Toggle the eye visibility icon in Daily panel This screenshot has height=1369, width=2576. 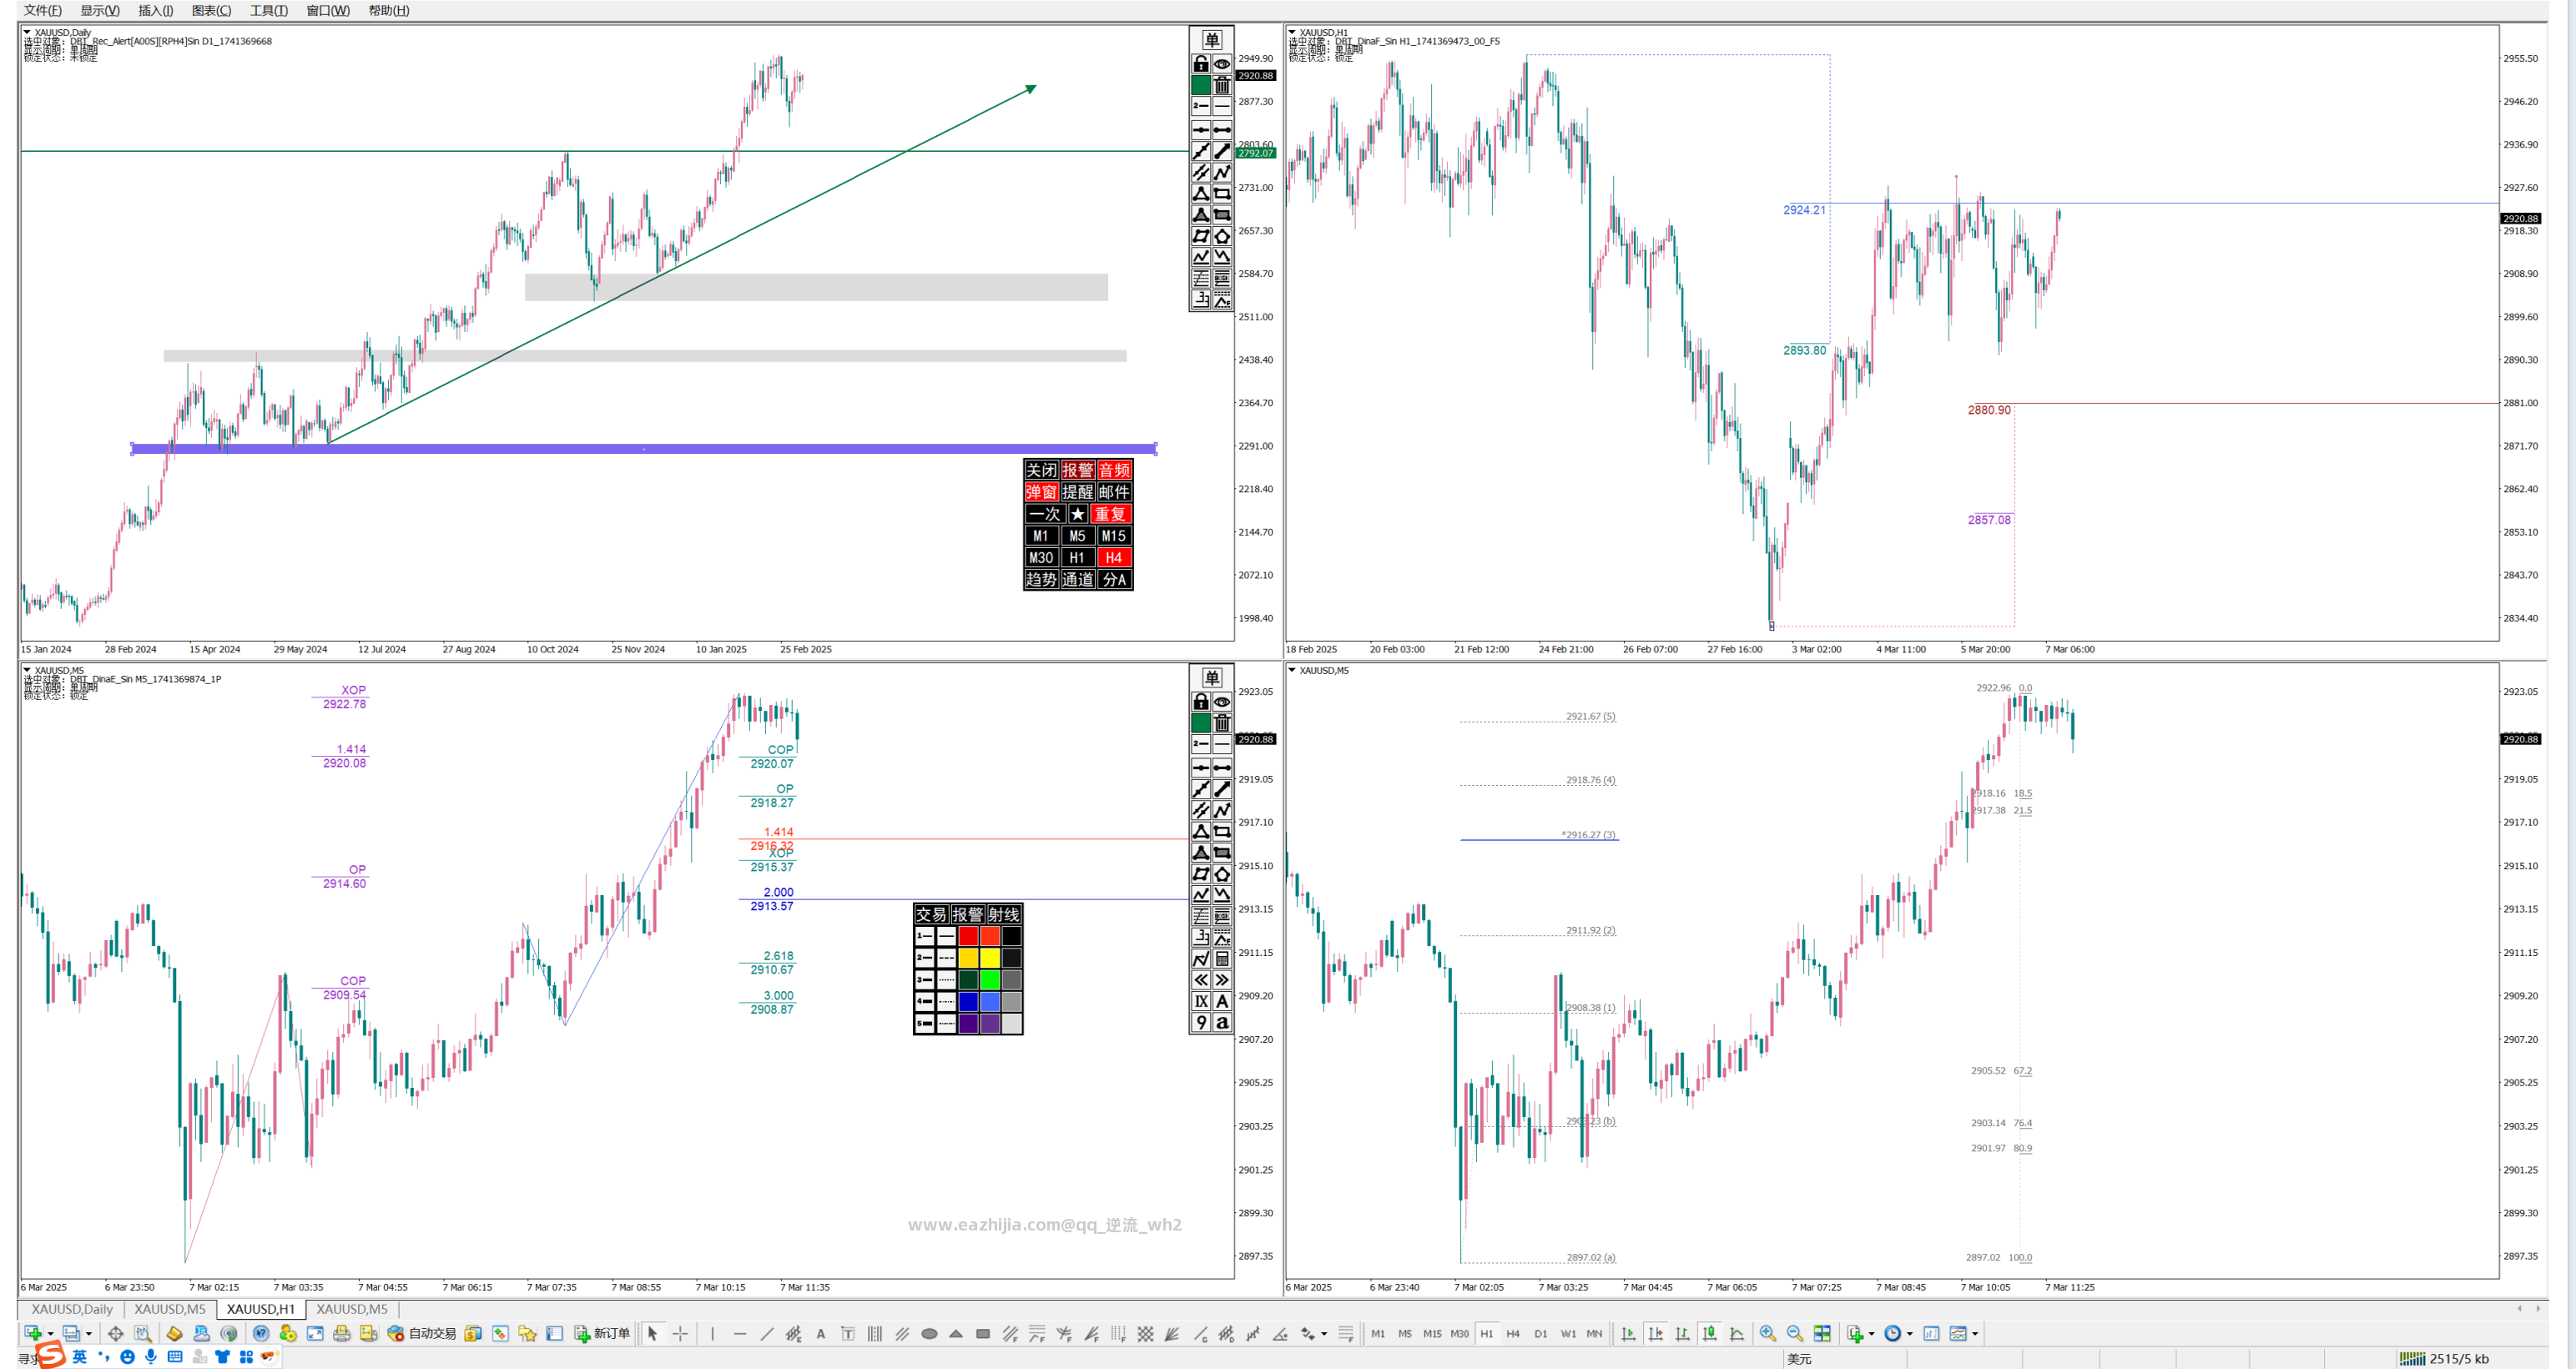(x=1222, y=64)
